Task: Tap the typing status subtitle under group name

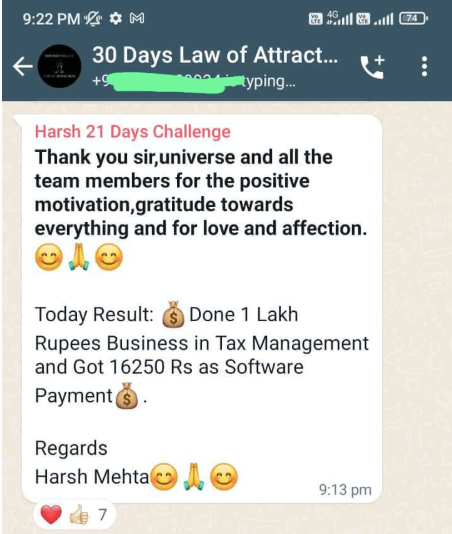Action: click(x=193, y=81)
